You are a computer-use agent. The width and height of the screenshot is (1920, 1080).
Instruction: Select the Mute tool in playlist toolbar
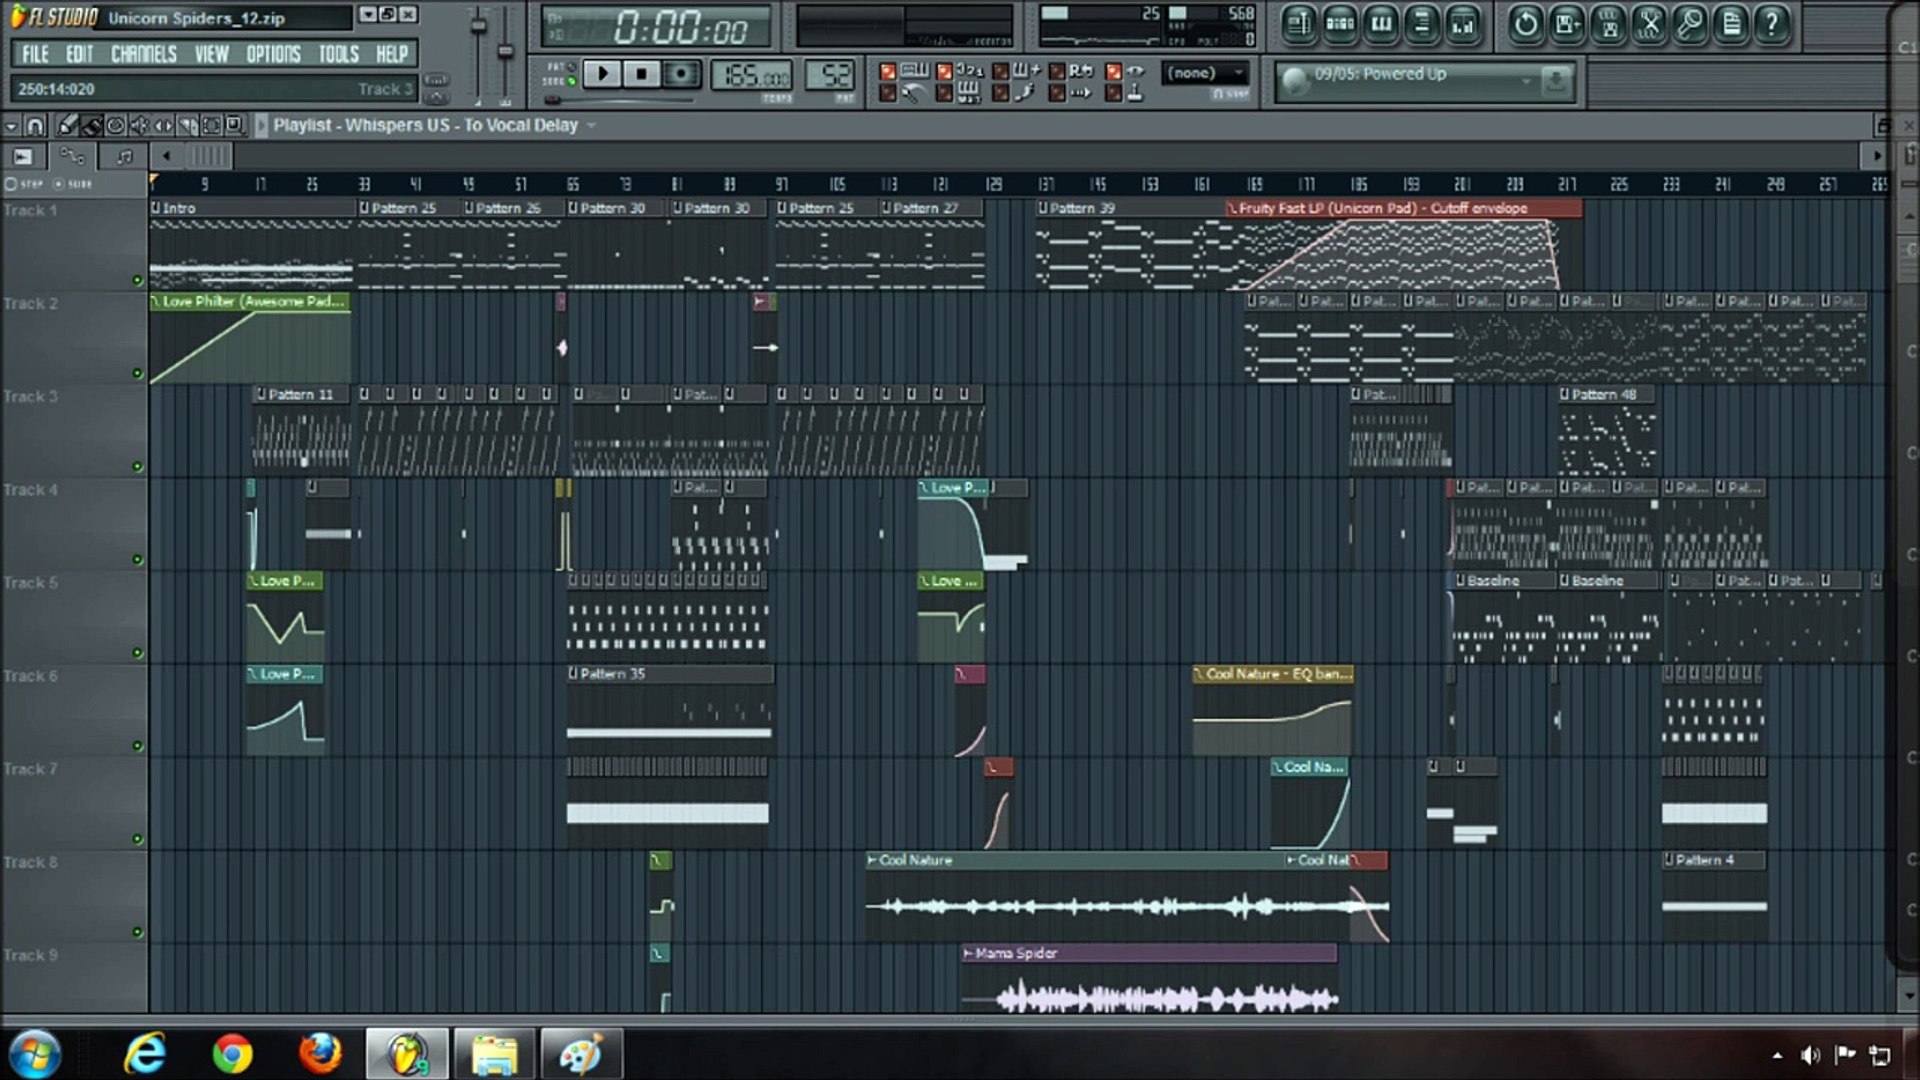[x=139, y=126]
